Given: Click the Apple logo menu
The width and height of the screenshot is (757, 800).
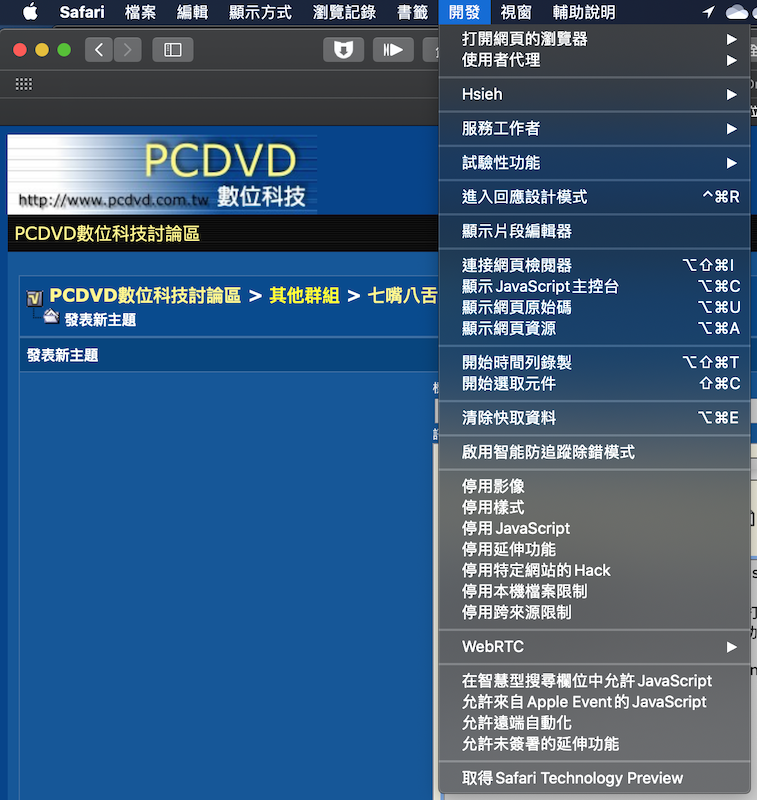Looking at the screenshot, I should (30, 12).
